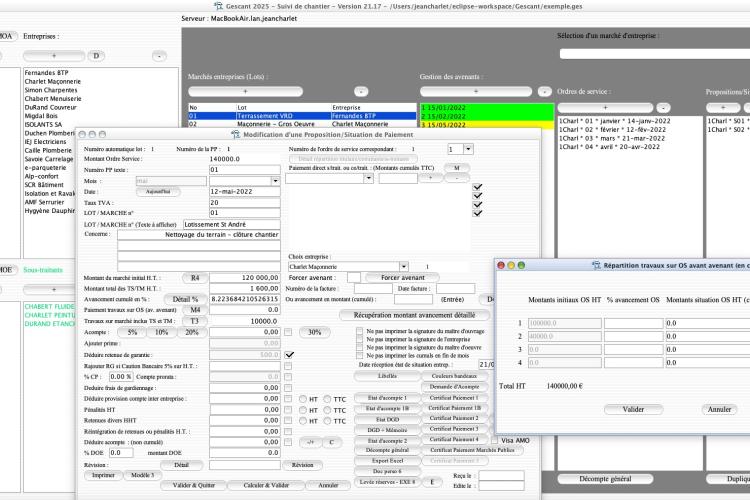Select yellow avenant entry 3 15/05/2022
The width and height of the screenshot is (750, 500).
(x=487, y=125)
